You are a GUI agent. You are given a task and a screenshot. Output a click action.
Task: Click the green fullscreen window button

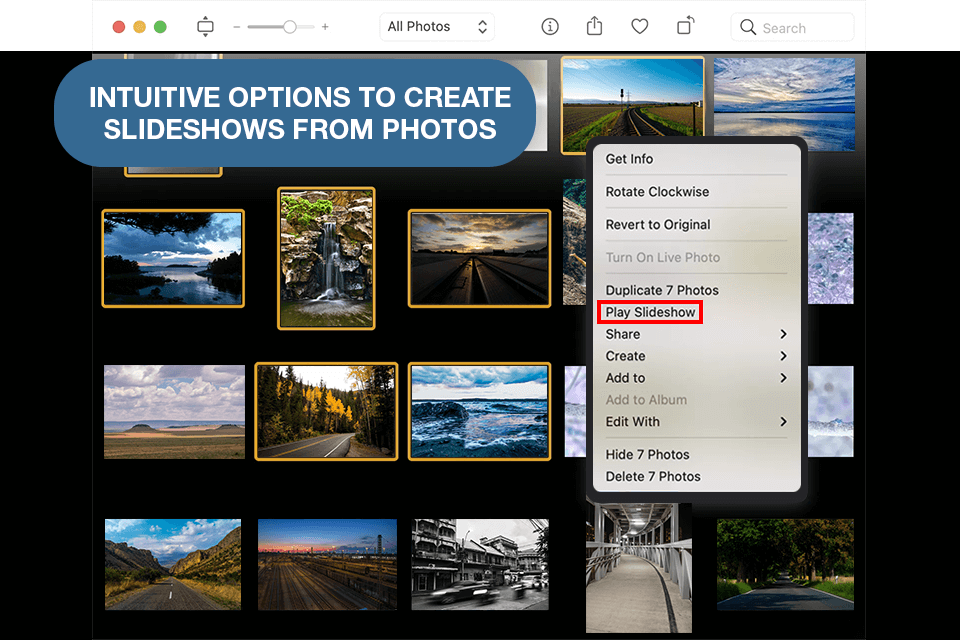pyautogui.click(x=160, y=27)
